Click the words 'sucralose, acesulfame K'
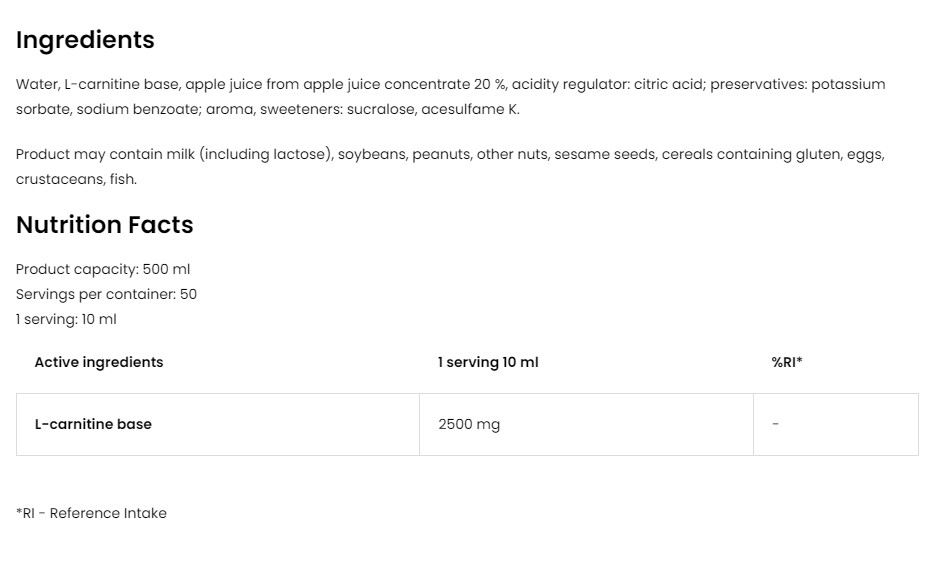The width and height of the screenshot is (936, 561). (x=433, y=110)
